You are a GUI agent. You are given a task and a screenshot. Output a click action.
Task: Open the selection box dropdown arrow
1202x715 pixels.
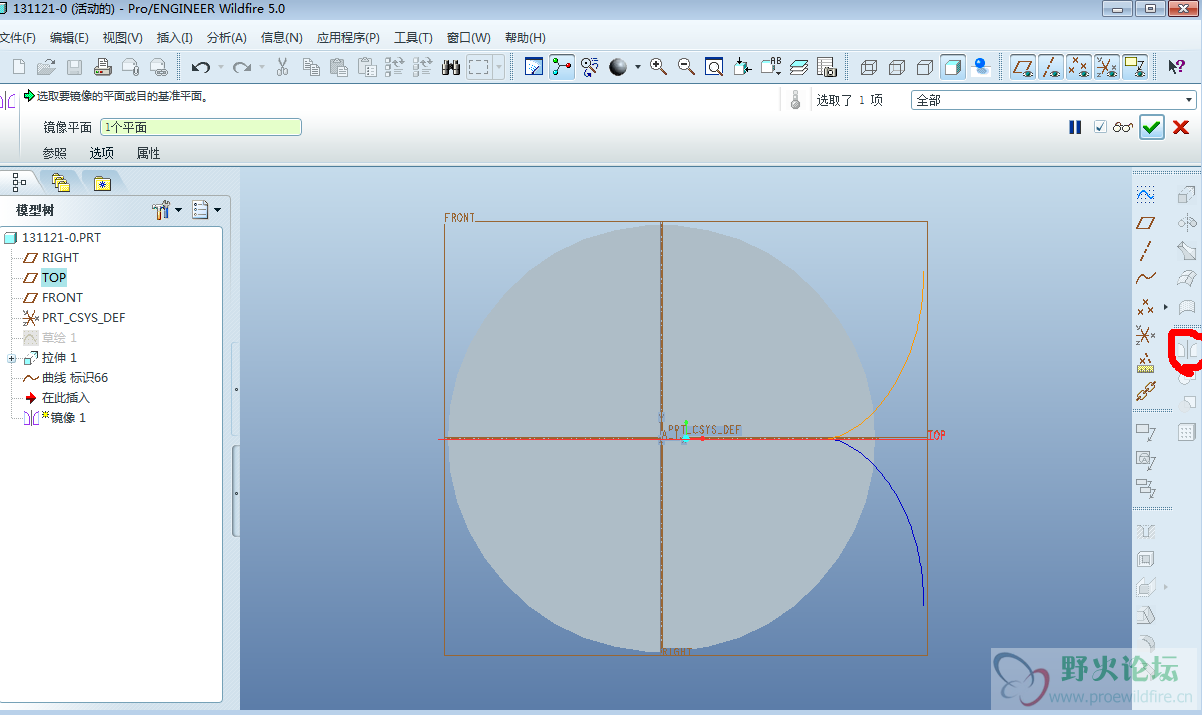click(x=499, y=67)
